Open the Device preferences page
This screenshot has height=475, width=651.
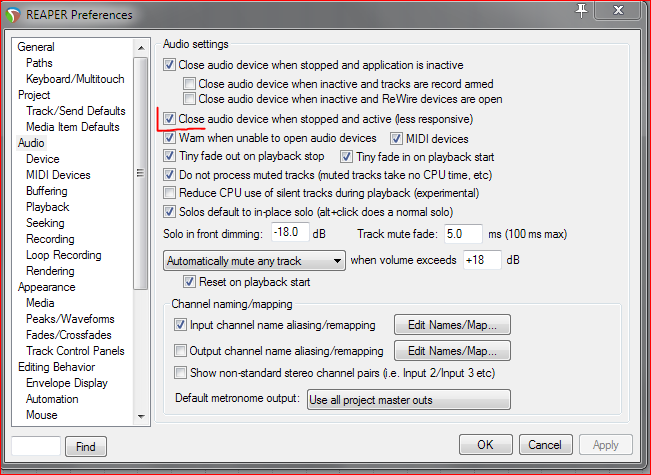[43, 159]
